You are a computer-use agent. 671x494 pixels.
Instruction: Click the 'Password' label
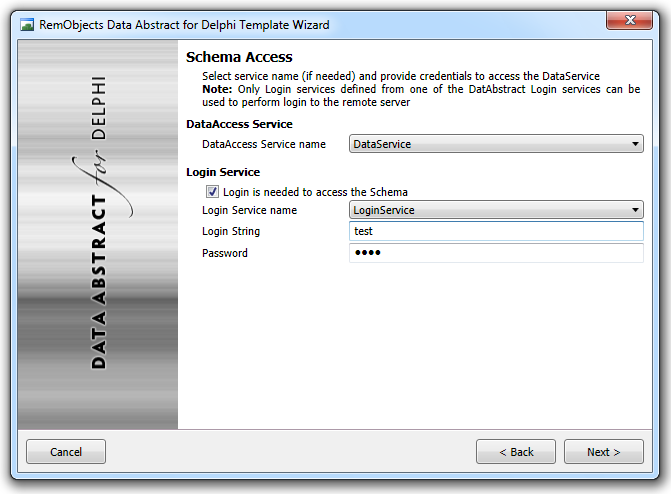[225, 253]
